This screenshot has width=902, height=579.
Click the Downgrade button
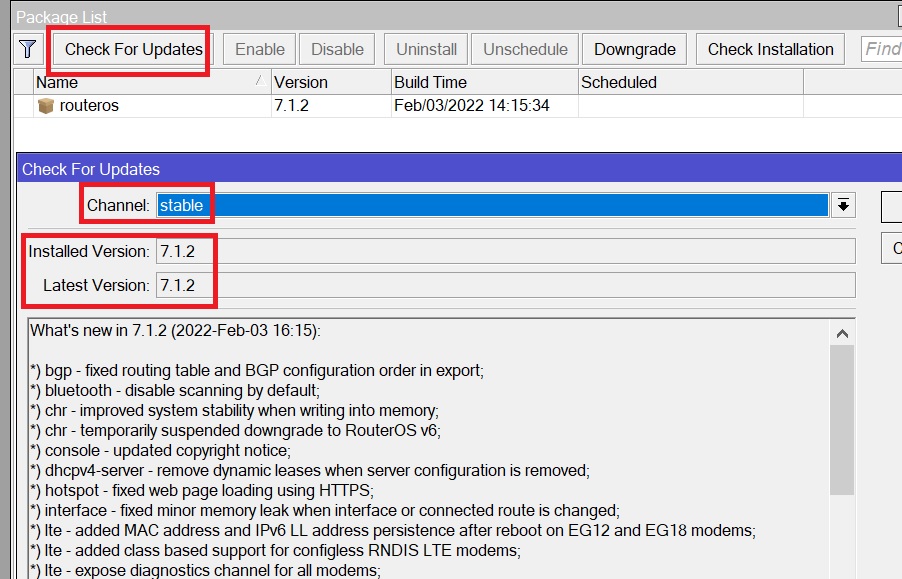tap(635, 49)
